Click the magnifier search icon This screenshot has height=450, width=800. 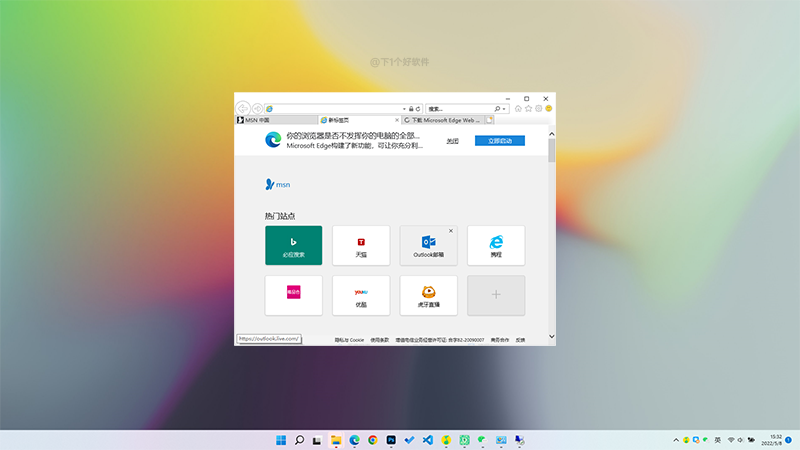tap(497, 109)
